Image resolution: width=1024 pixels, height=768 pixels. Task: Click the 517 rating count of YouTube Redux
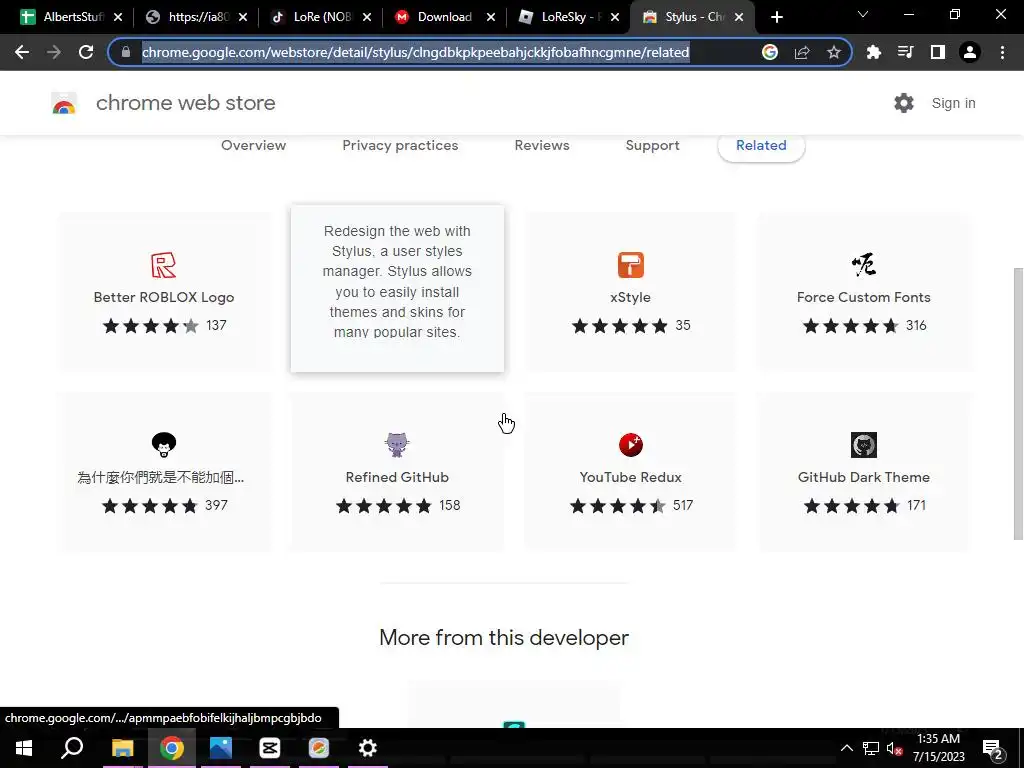pos(683,505)
